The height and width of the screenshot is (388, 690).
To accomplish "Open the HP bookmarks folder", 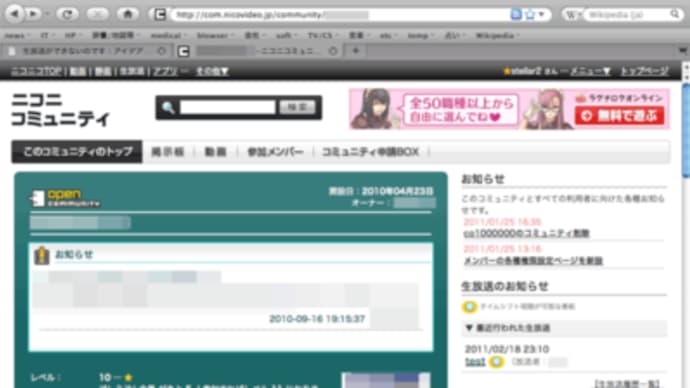I will (x=73, y=35).
